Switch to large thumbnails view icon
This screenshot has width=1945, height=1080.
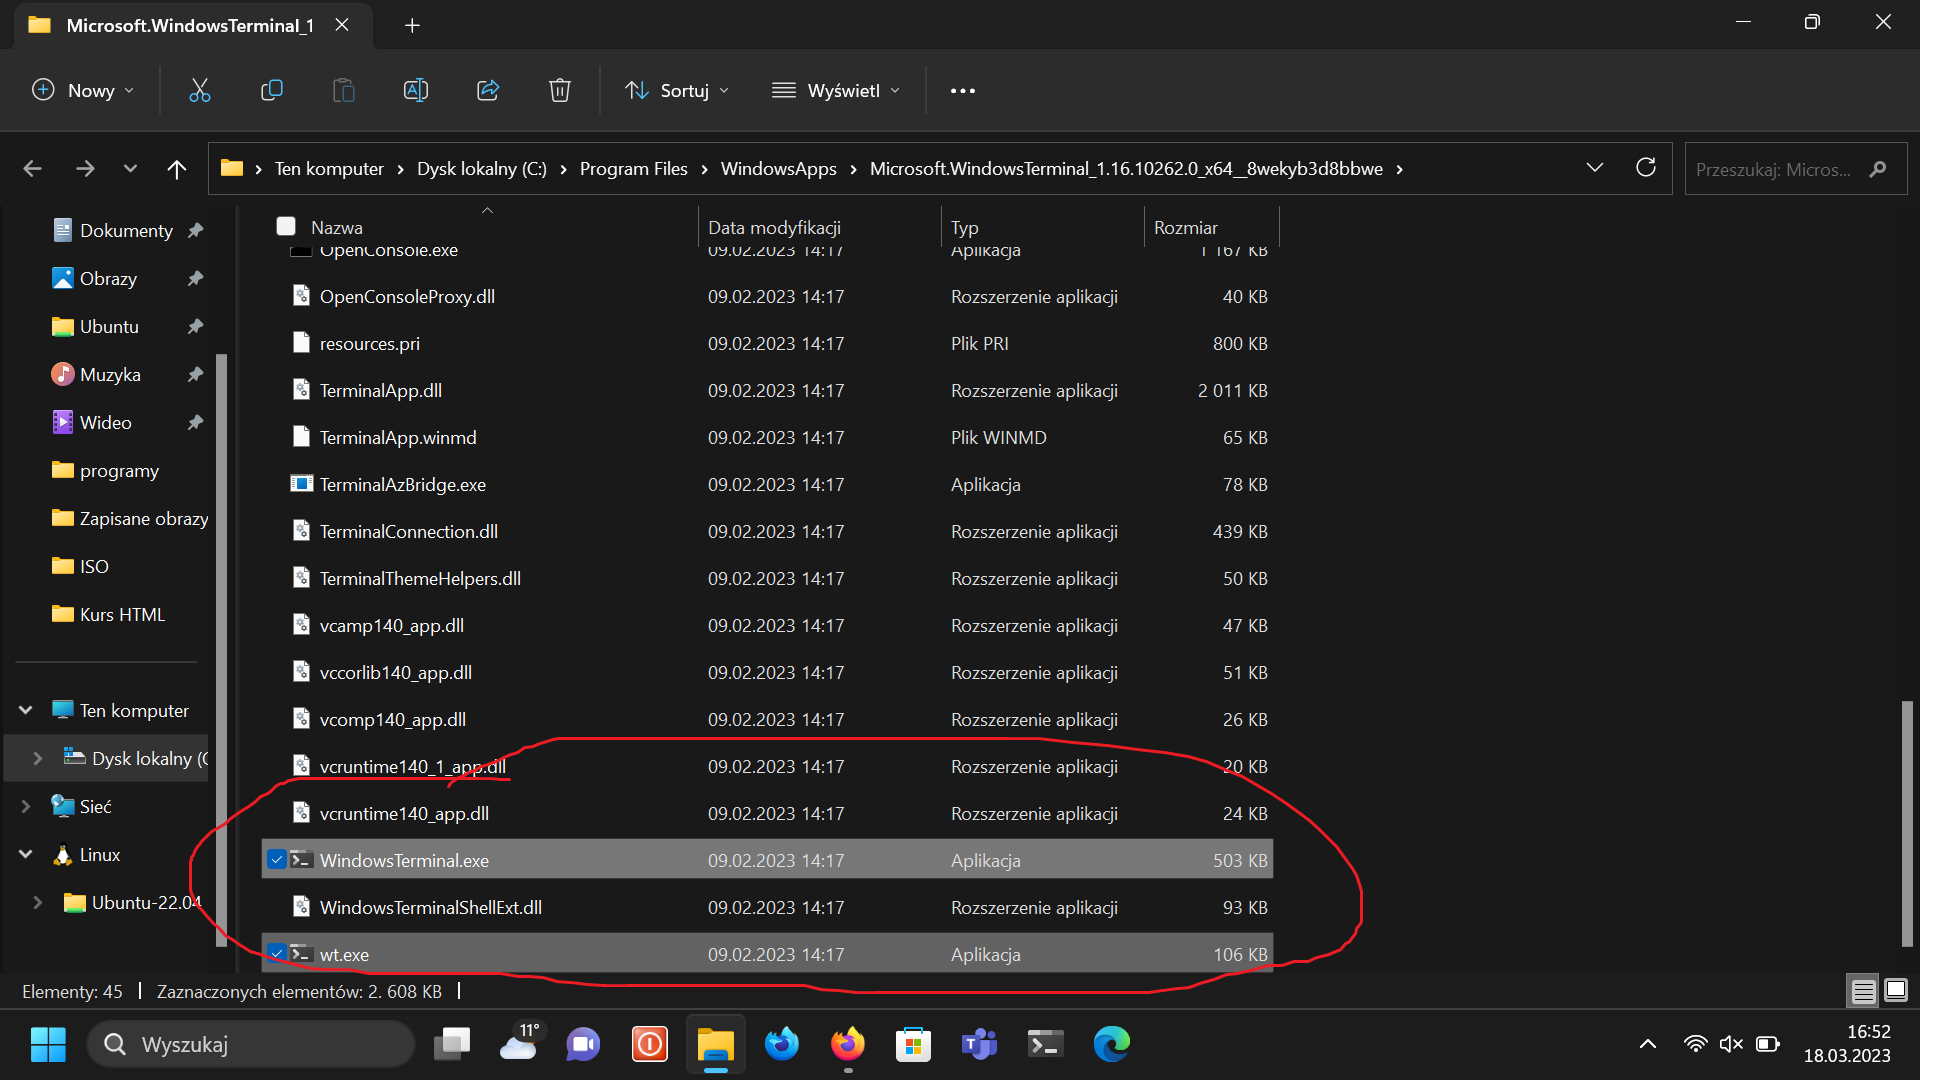point(1895,991)
